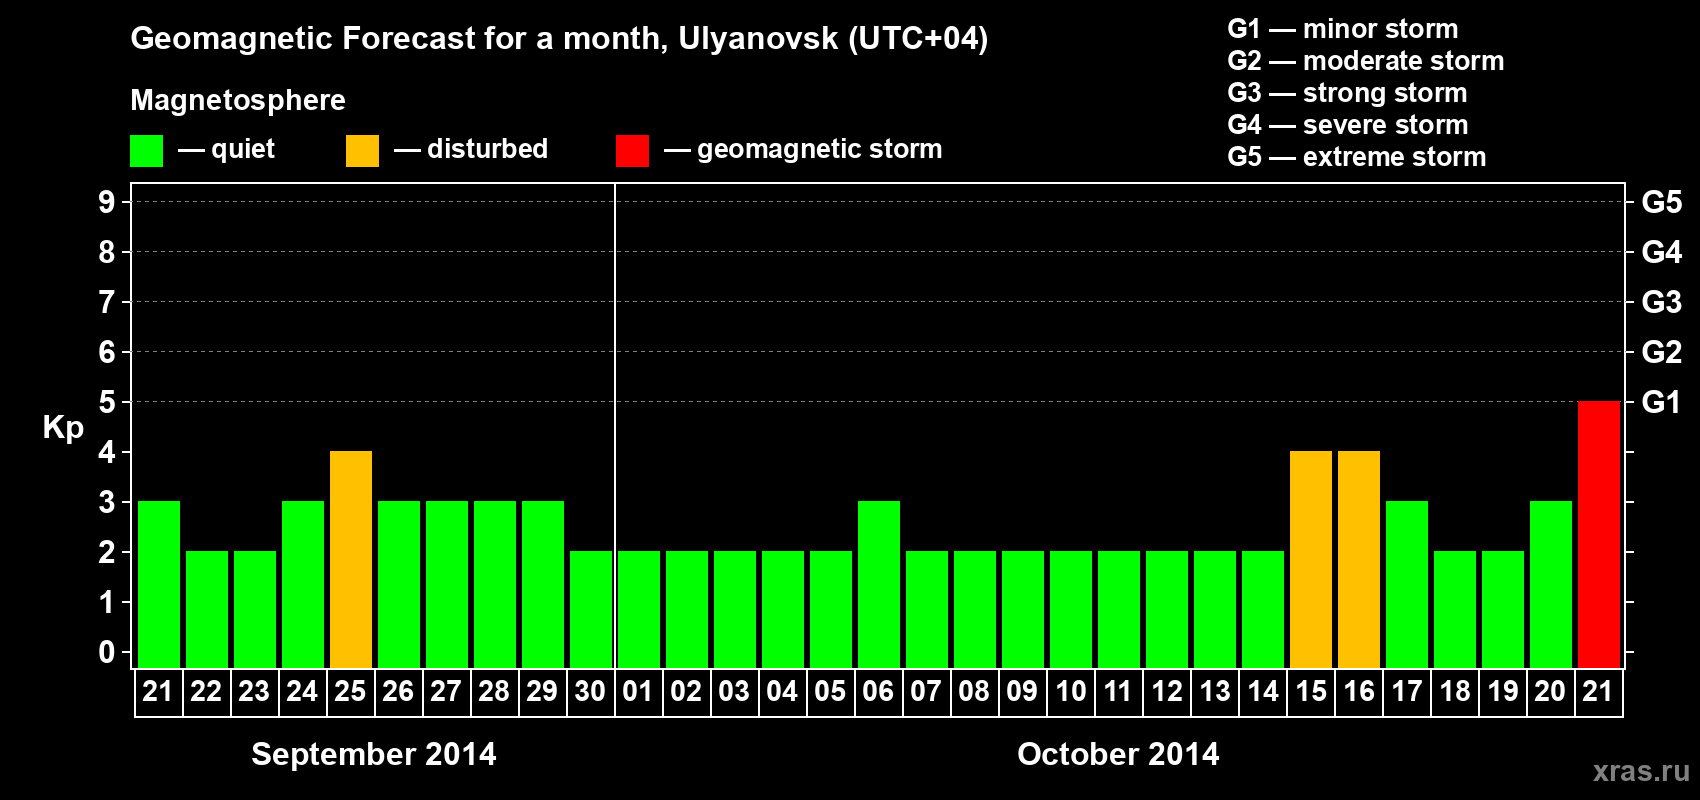Screen dimensions: 1700x800
Task: Select the green bar for October 20
Action: (x=1551, y=584)
